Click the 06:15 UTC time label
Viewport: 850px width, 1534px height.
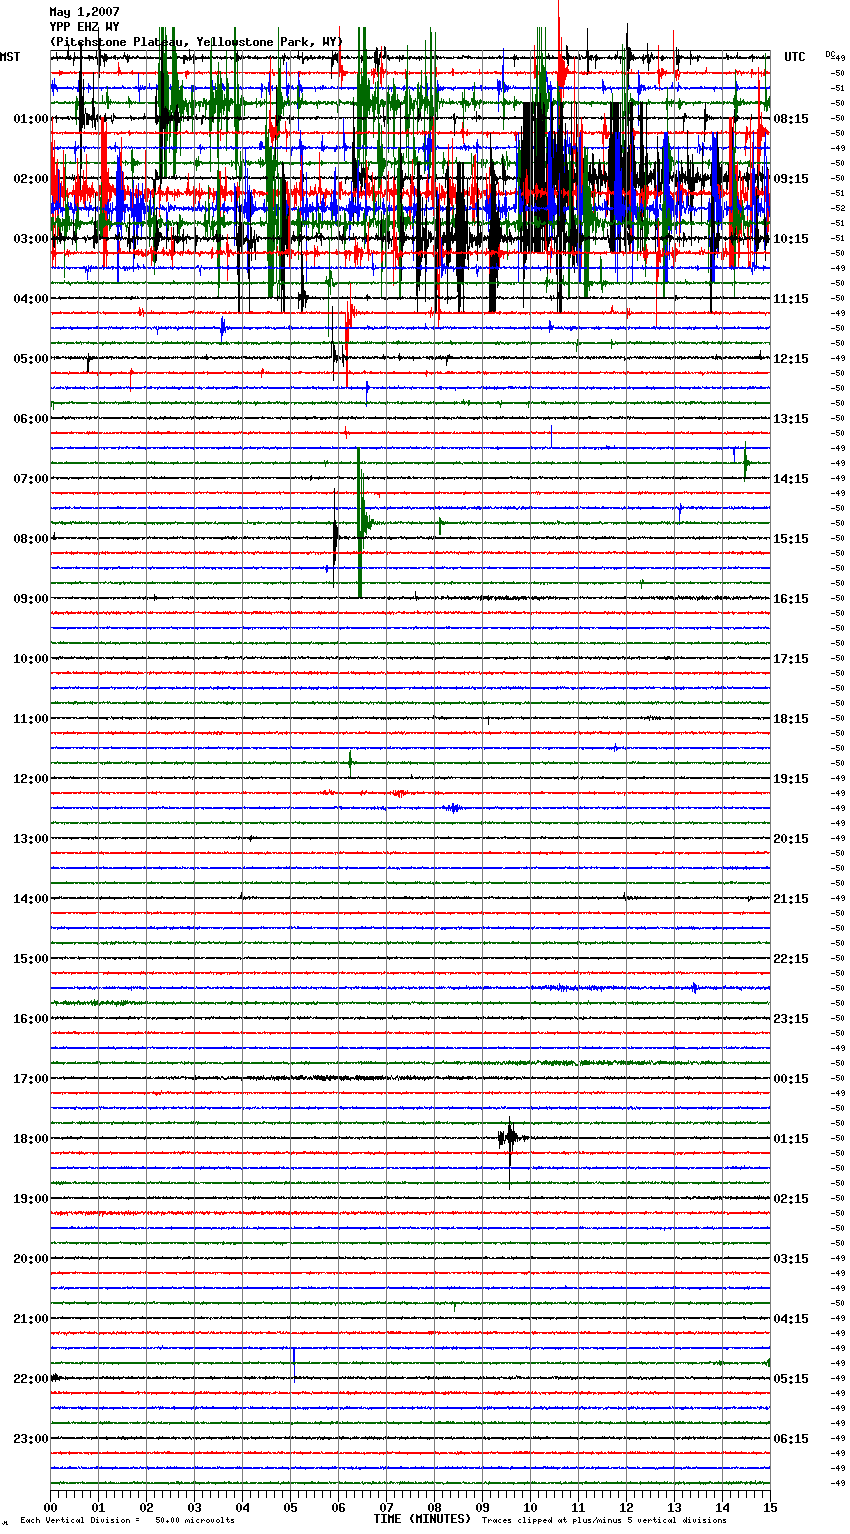(791, 1439)
